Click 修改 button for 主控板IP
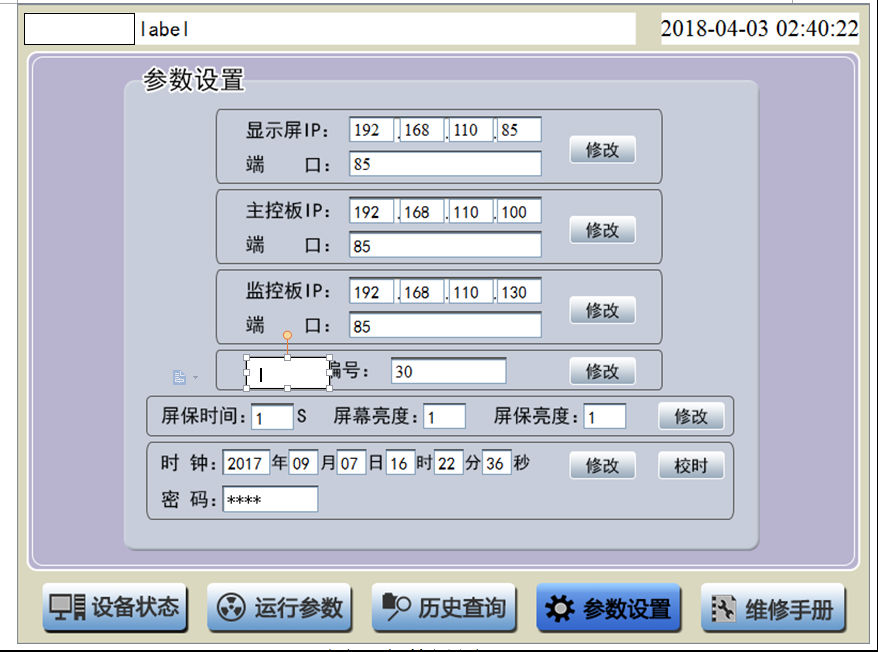878x652 pixels. click(602, 230)
